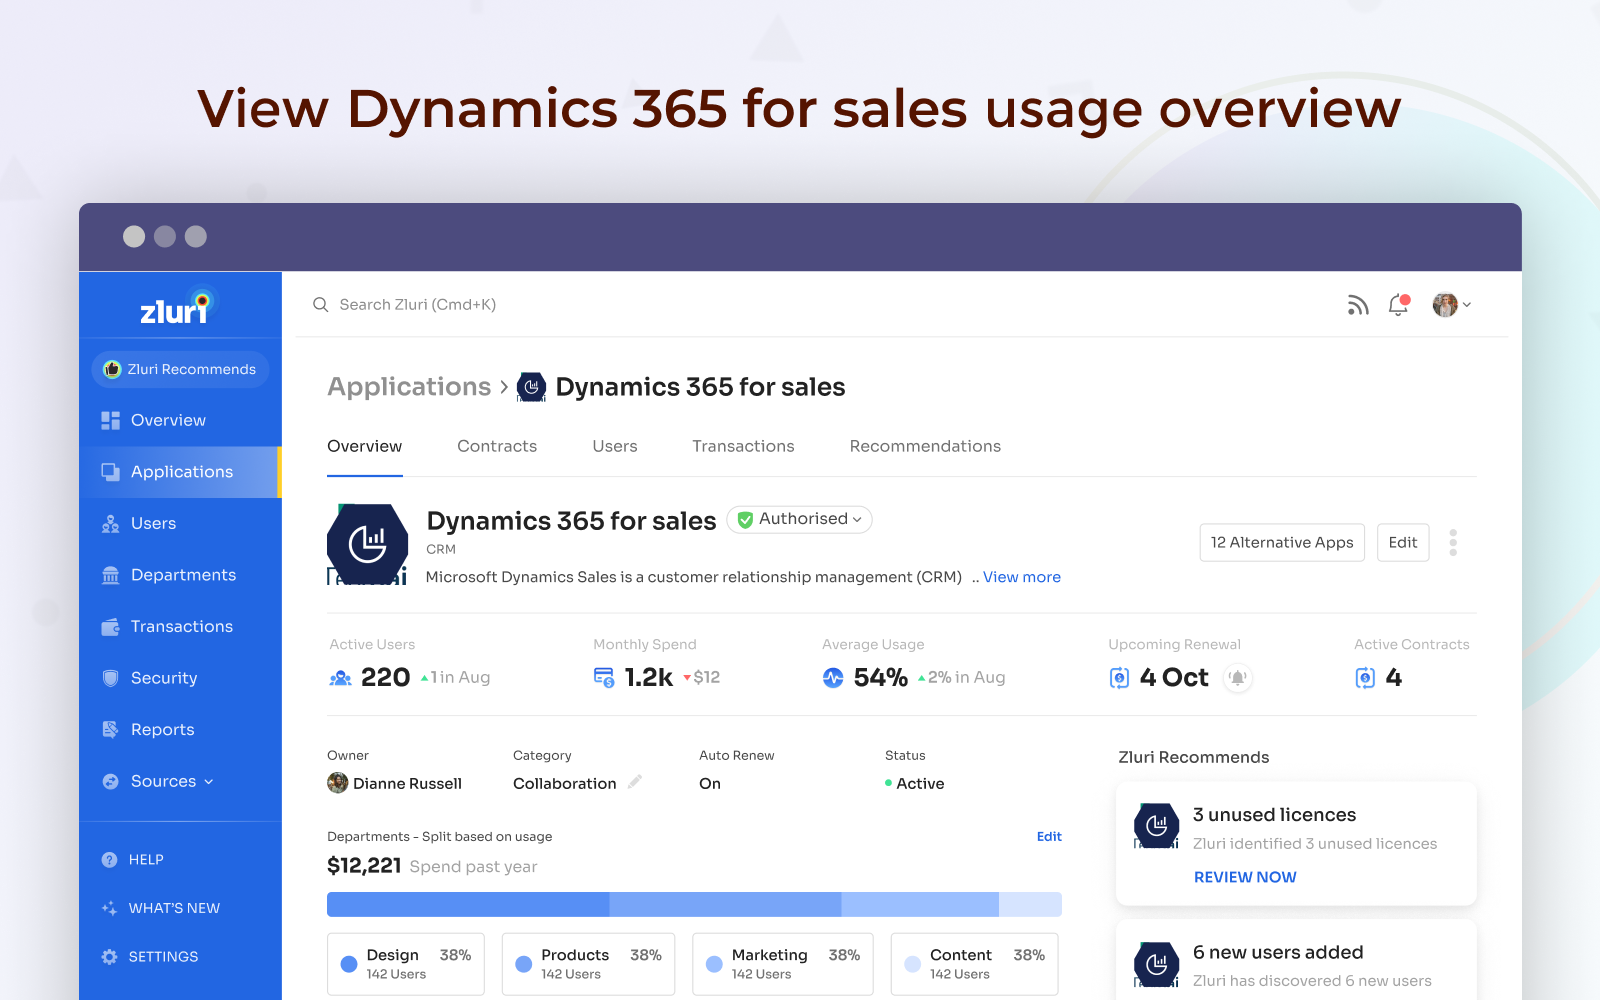This screenshot has height=1000, width=1600.
Task: Click the Monthly Spend card icon
Action: [x=604, y=678]
